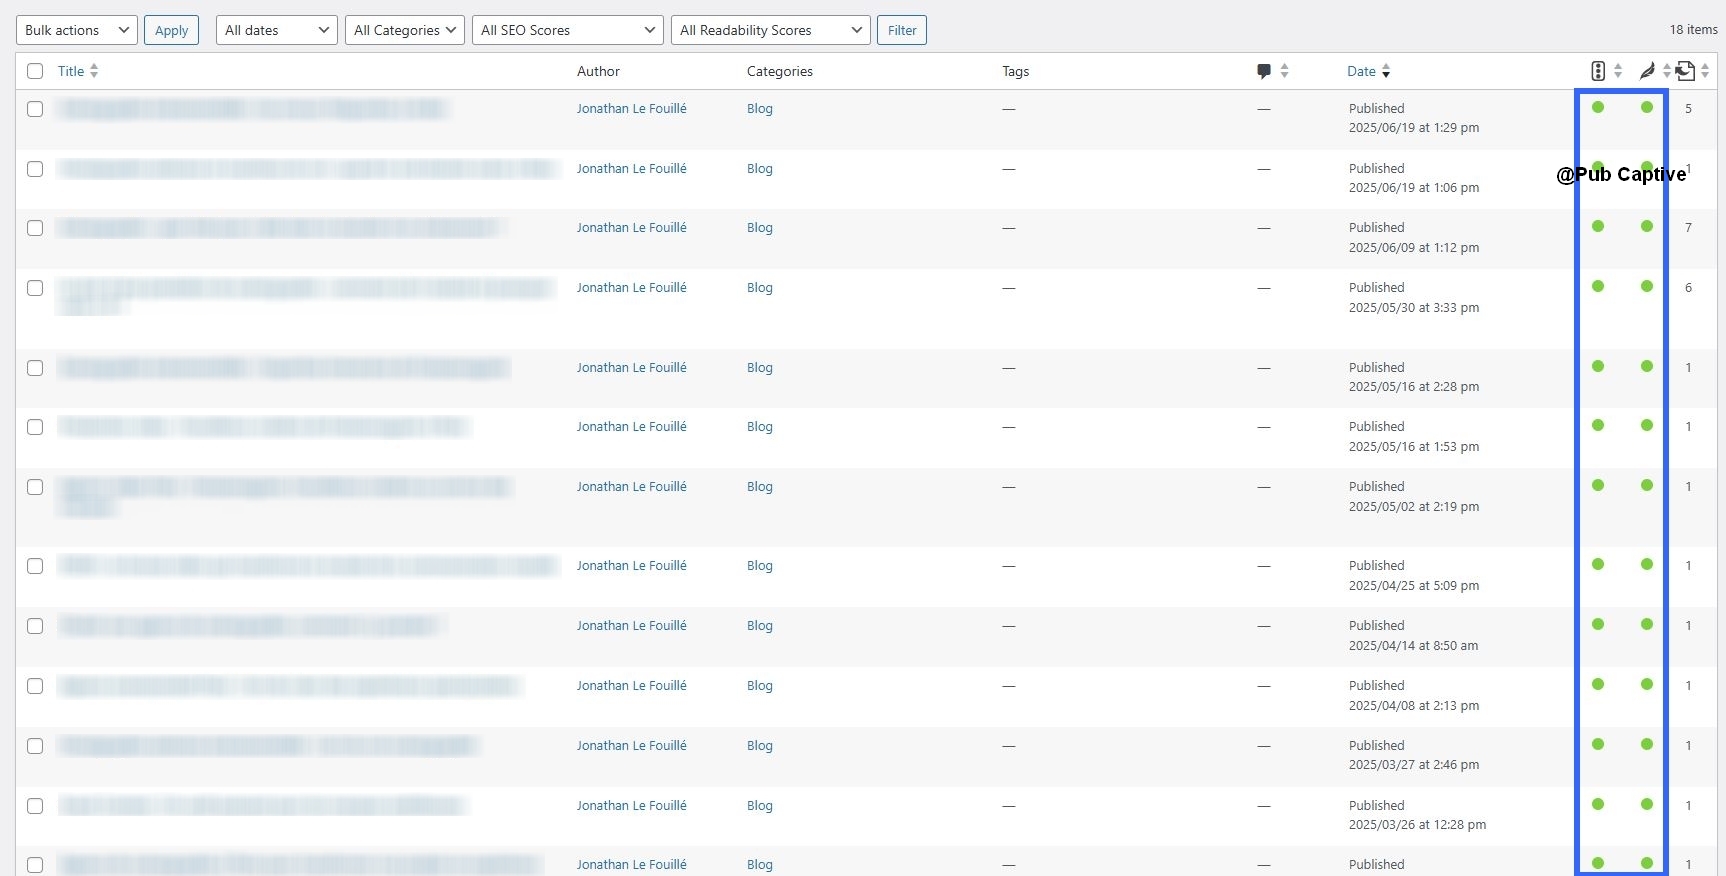This screenshot has width=1726, height=876.
Task: Expand the All Categories dropdown
Action: [x=405, y=30]
